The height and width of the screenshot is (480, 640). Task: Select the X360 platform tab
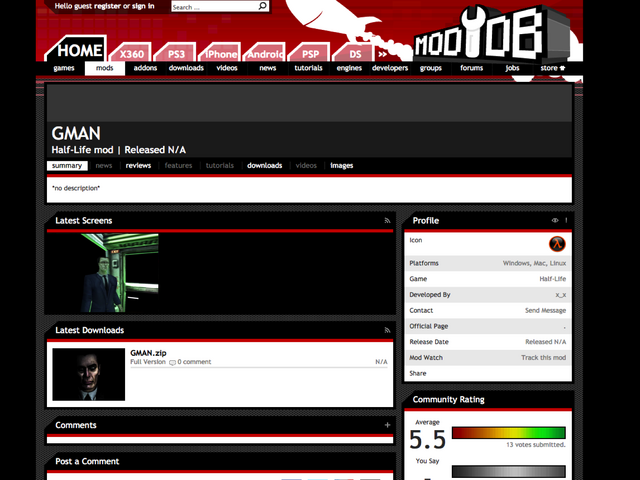tap(131, 53)
